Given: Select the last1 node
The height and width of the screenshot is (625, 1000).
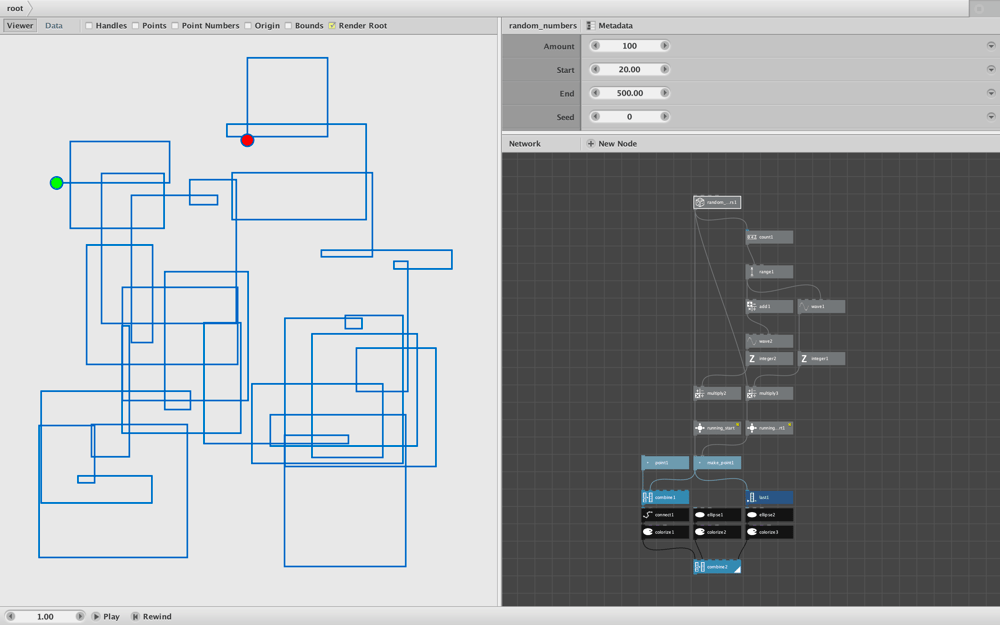Looking at the screenshot, I should [769, 497].
